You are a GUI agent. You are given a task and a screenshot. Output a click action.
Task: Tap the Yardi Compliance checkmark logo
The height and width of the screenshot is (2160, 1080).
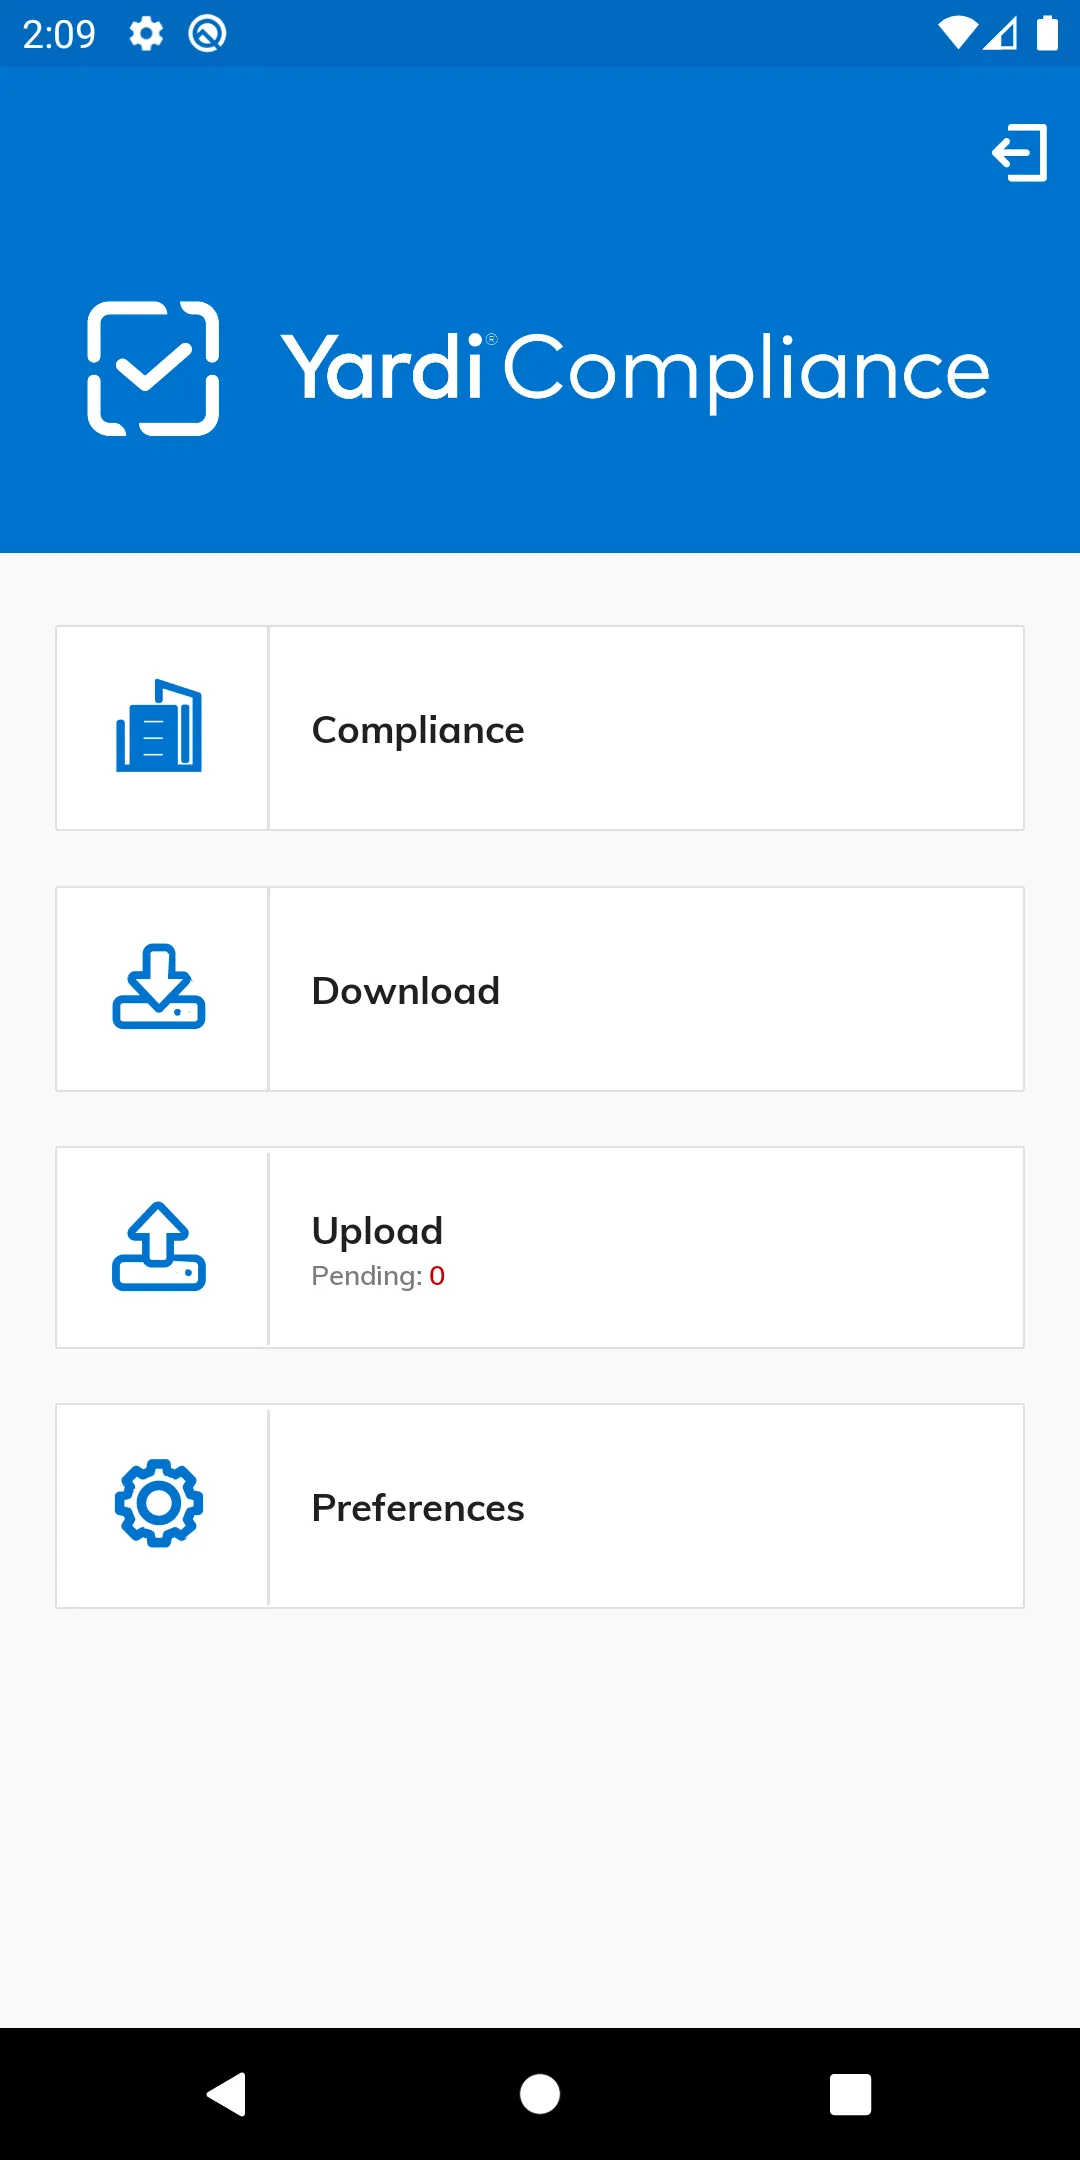coord(153,368)
